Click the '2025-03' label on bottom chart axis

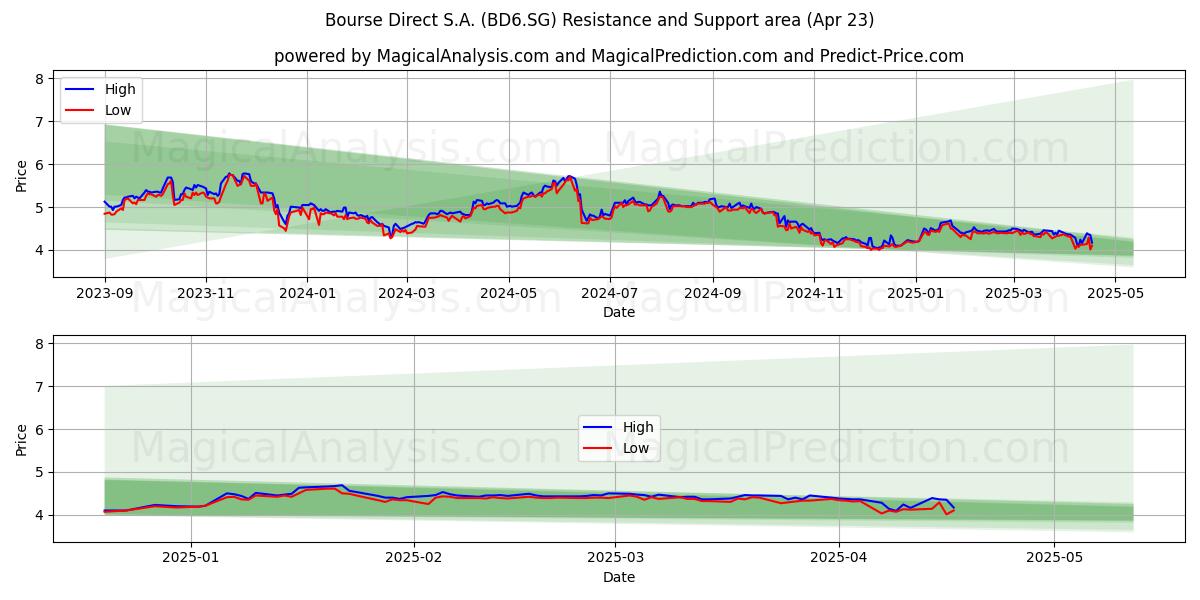[x=615, y=560]
